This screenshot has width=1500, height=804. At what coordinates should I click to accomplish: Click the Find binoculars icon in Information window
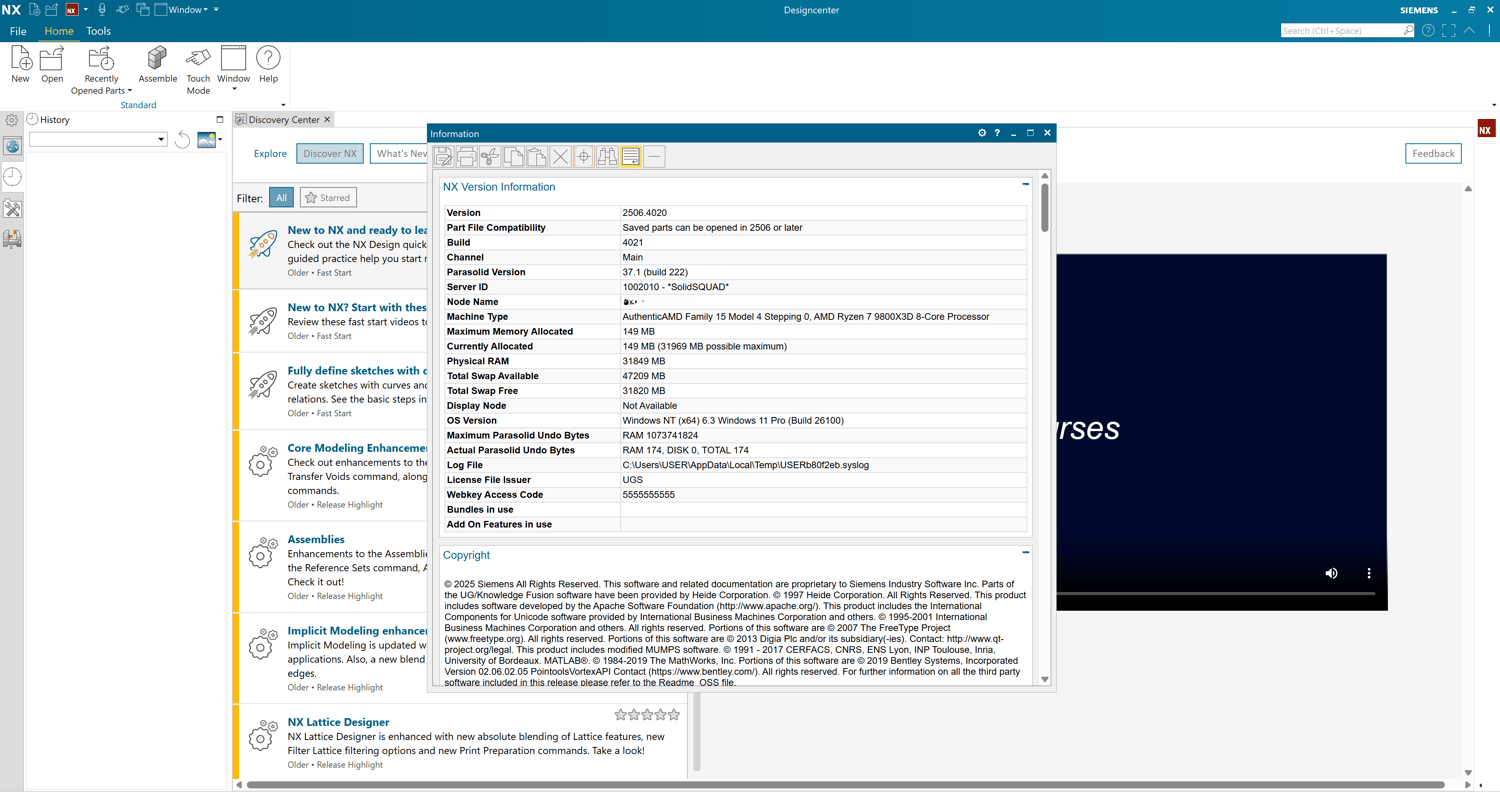pyautogui.click(x=607, y=157)
